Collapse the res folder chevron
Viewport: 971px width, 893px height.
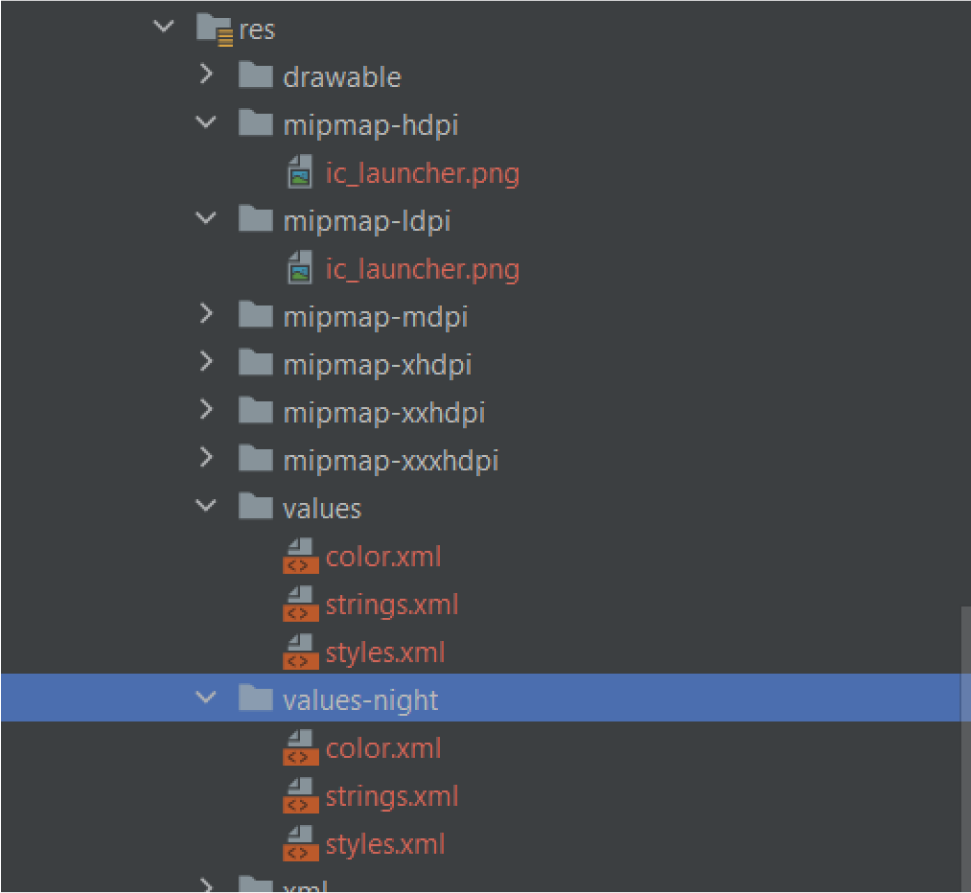click(x=163, y=27)
